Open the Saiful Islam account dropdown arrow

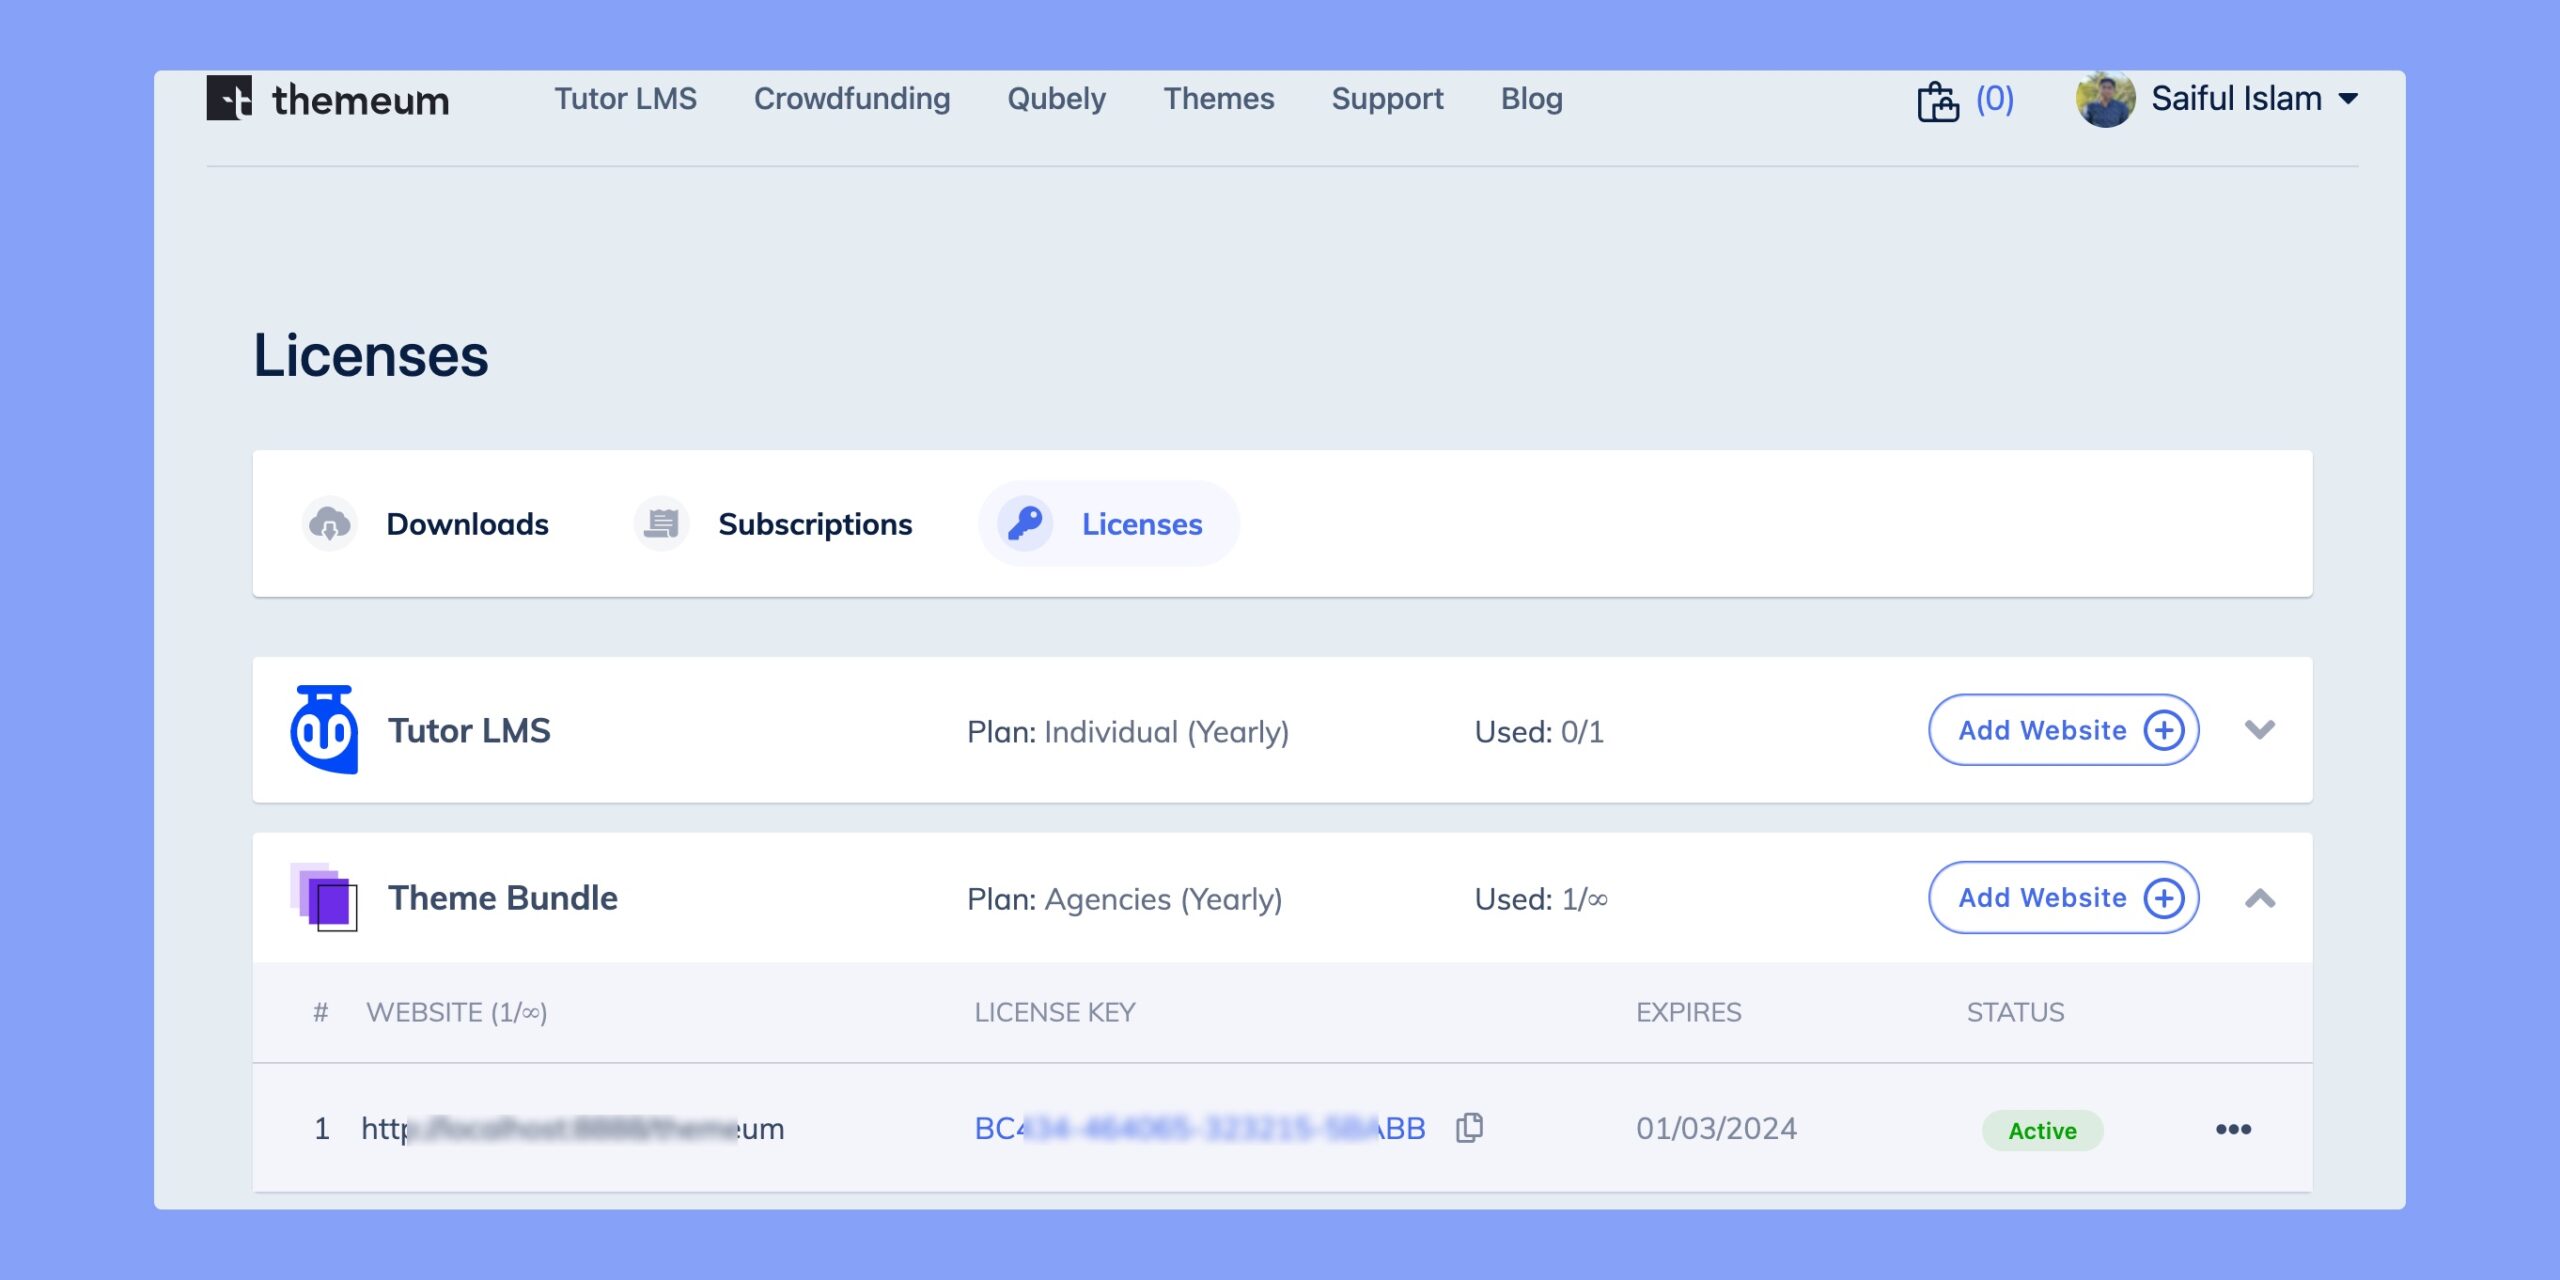(x=2348, y=99)
